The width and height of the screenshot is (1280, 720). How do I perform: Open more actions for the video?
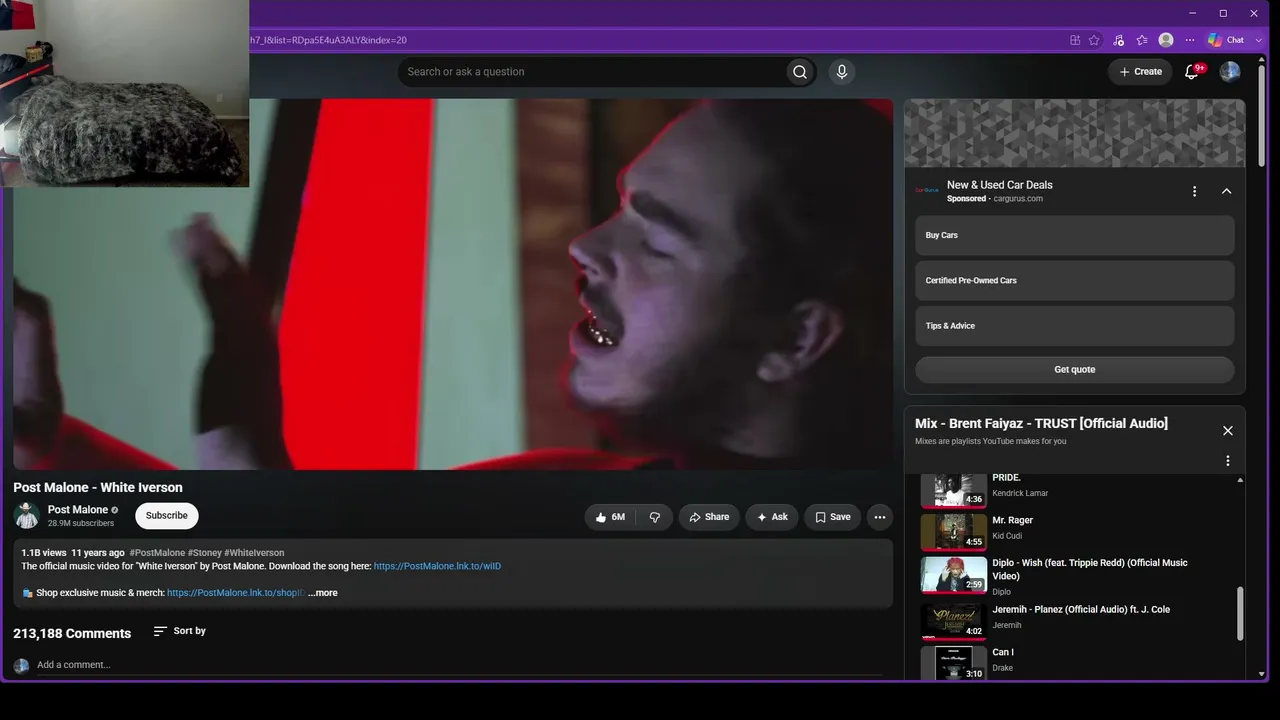click(880, 517)
